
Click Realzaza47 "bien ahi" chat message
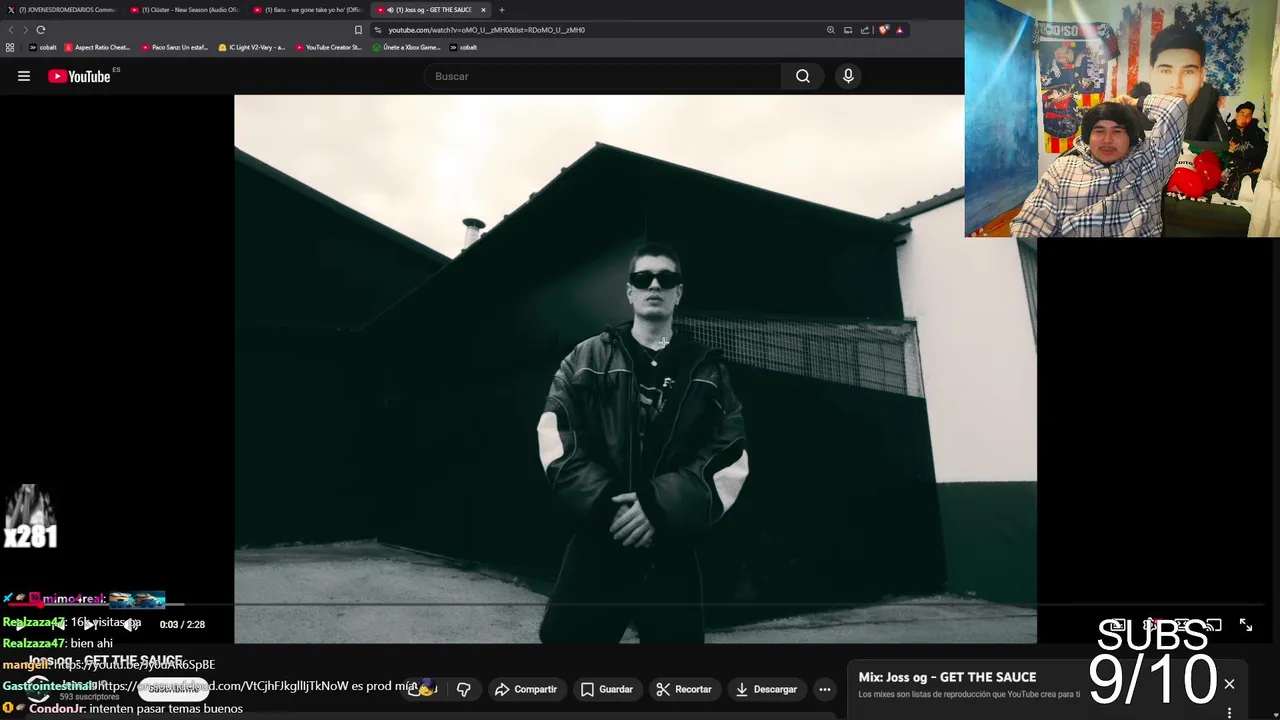[x=58, y=643]
